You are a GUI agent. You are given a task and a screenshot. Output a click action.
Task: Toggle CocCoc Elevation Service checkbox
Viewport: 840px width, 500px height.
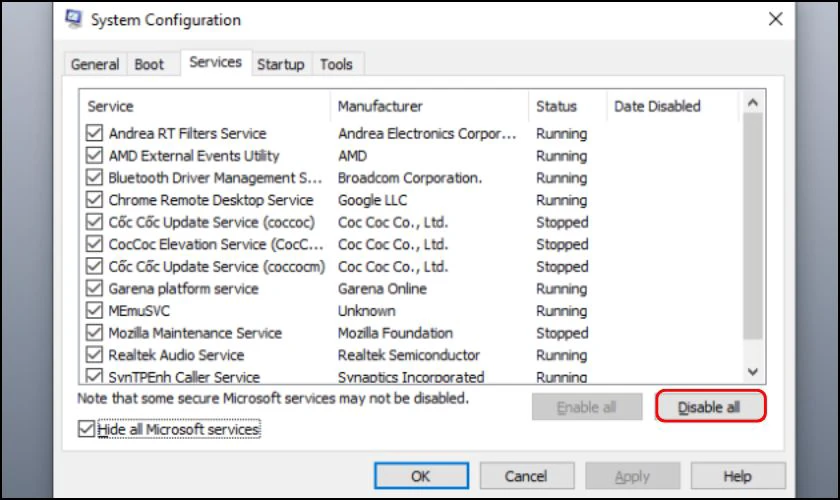94,244
